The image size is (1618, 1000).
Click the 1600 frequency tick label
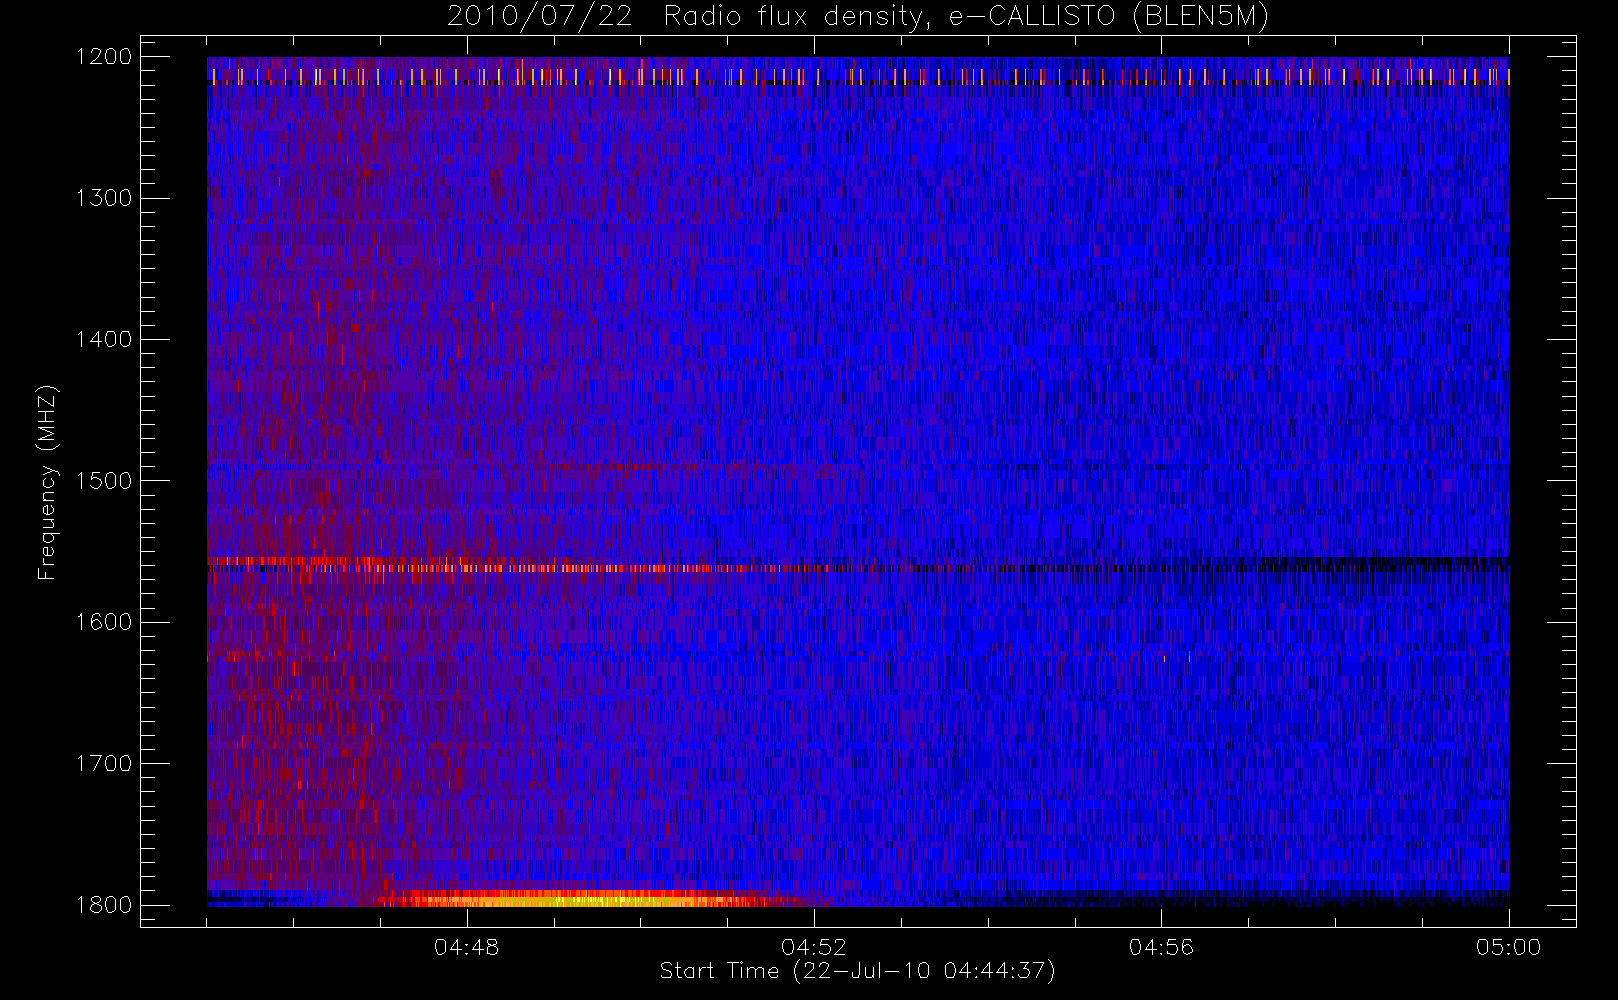point(104,622)
